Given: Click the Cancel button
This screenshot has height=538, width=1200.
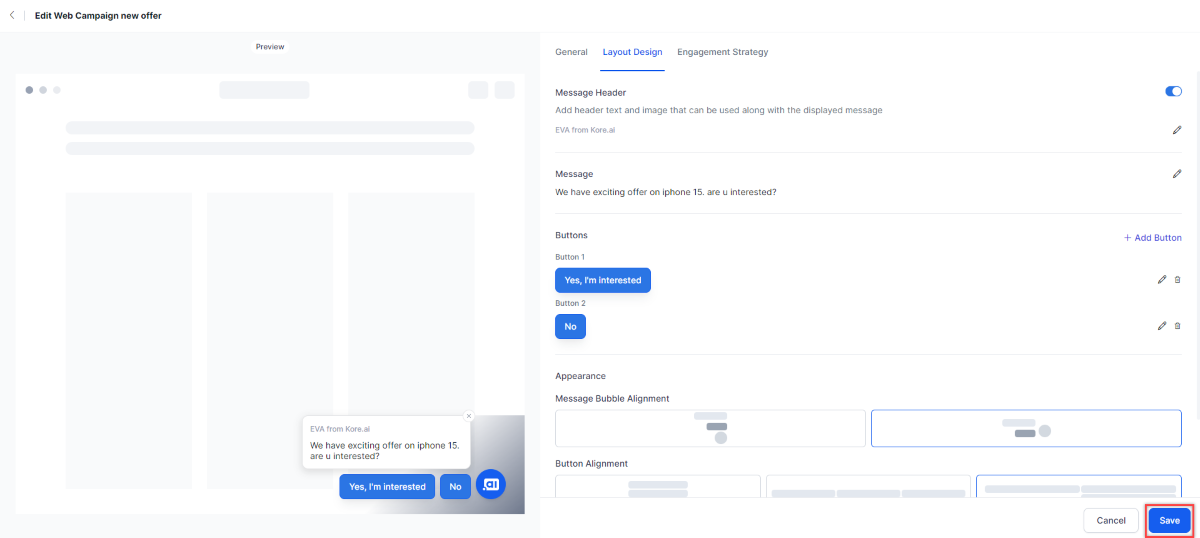Looking at the screenshot, I should [x=1110, y=521].
